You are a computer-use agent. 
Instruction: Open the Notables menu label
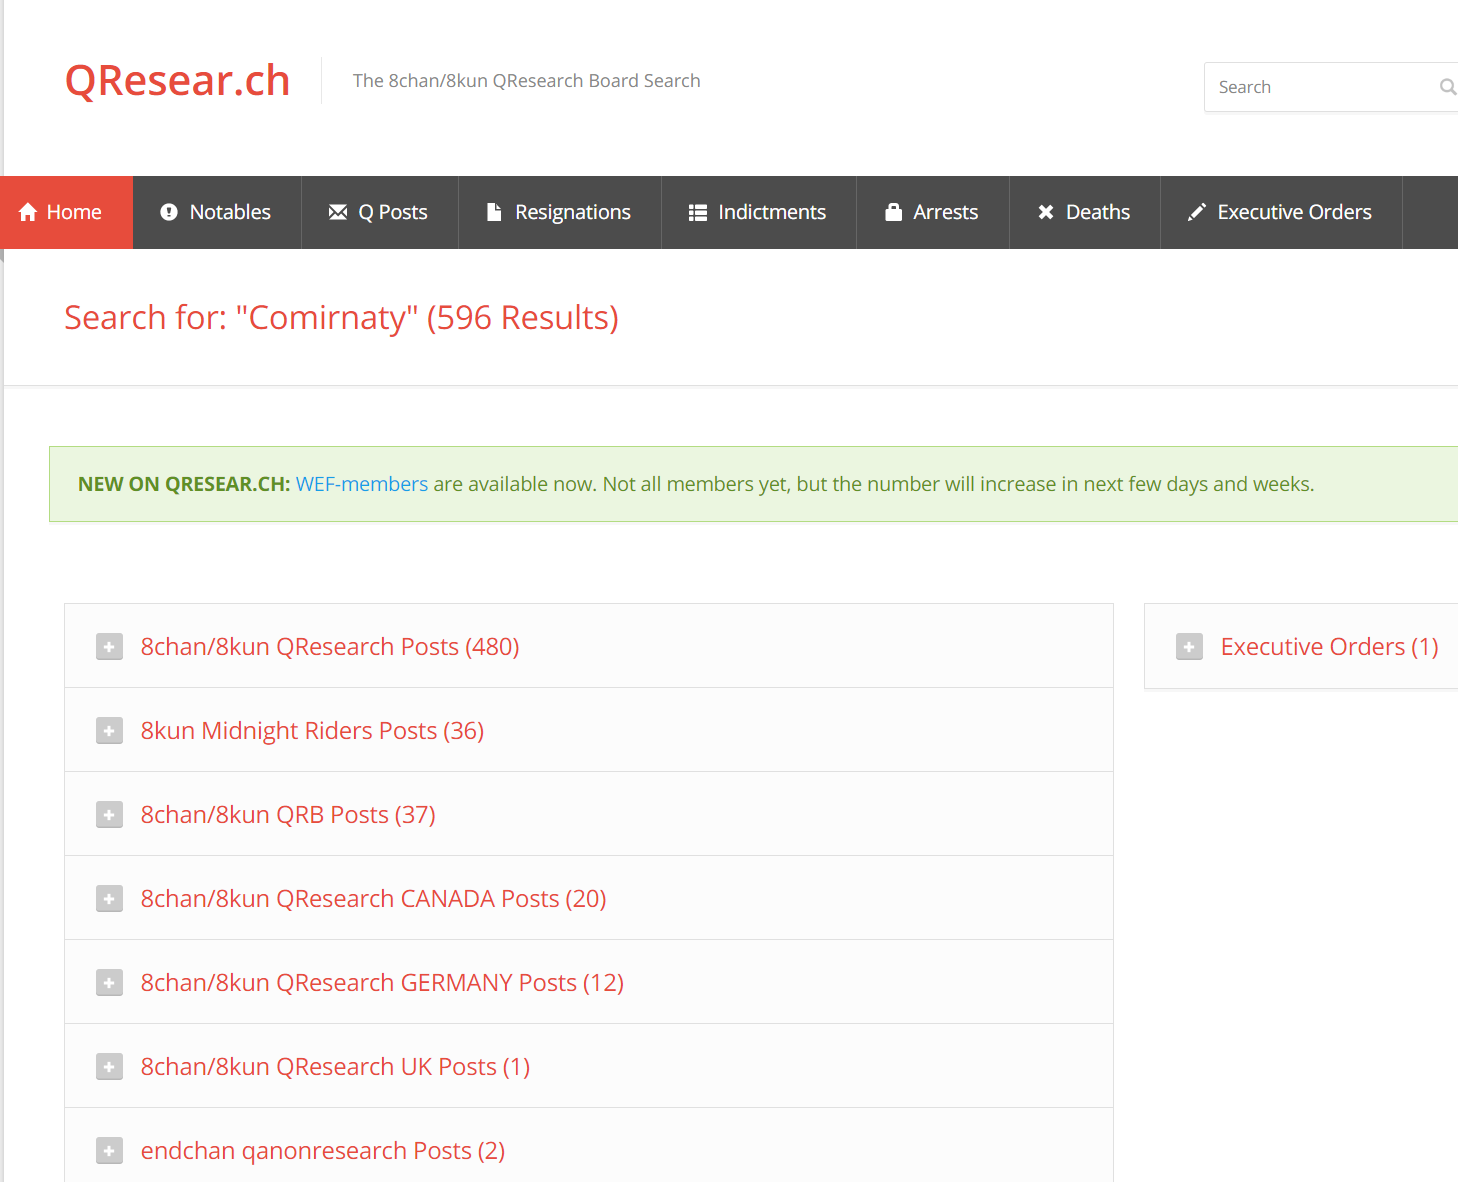pyautogui.click(x=230, y=212)
